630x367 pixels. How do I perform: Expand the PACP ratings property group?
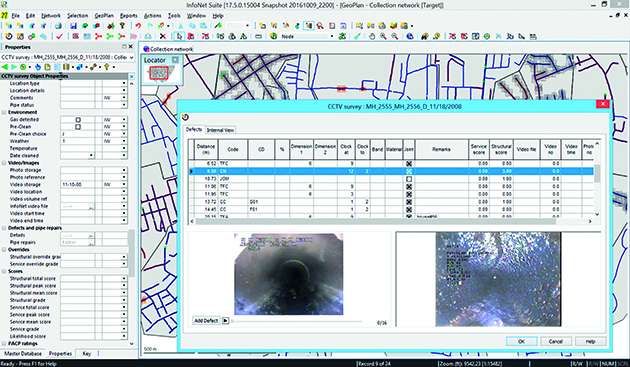(x=4, y=344)
